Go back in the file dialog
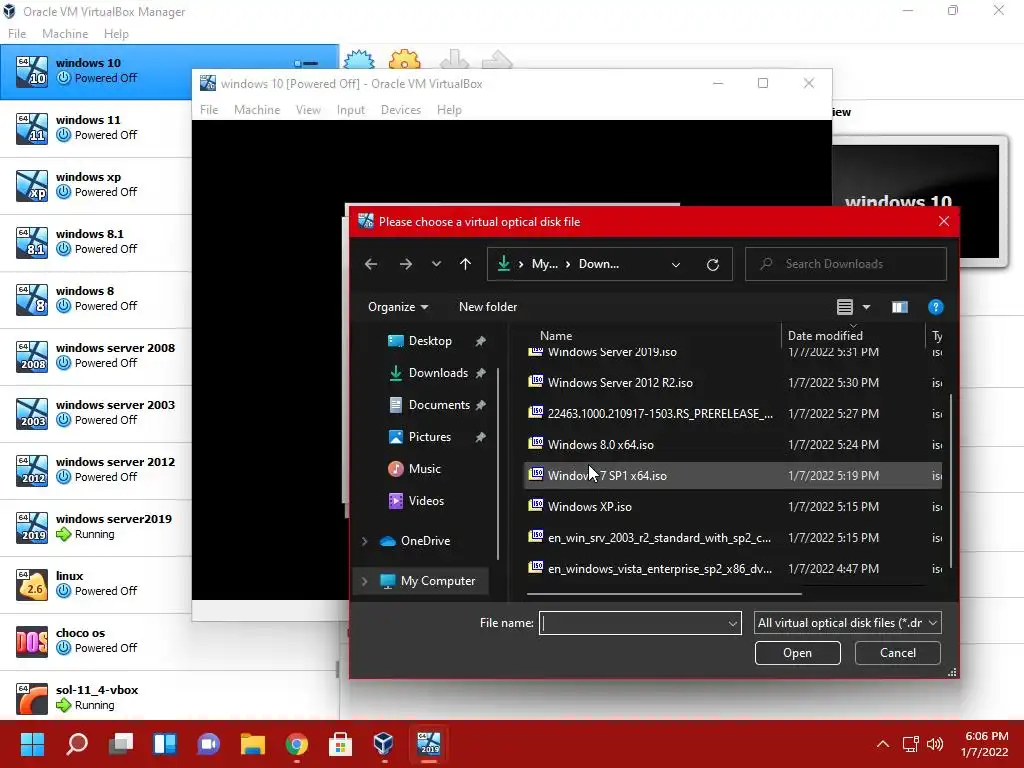 pos(371,264)
